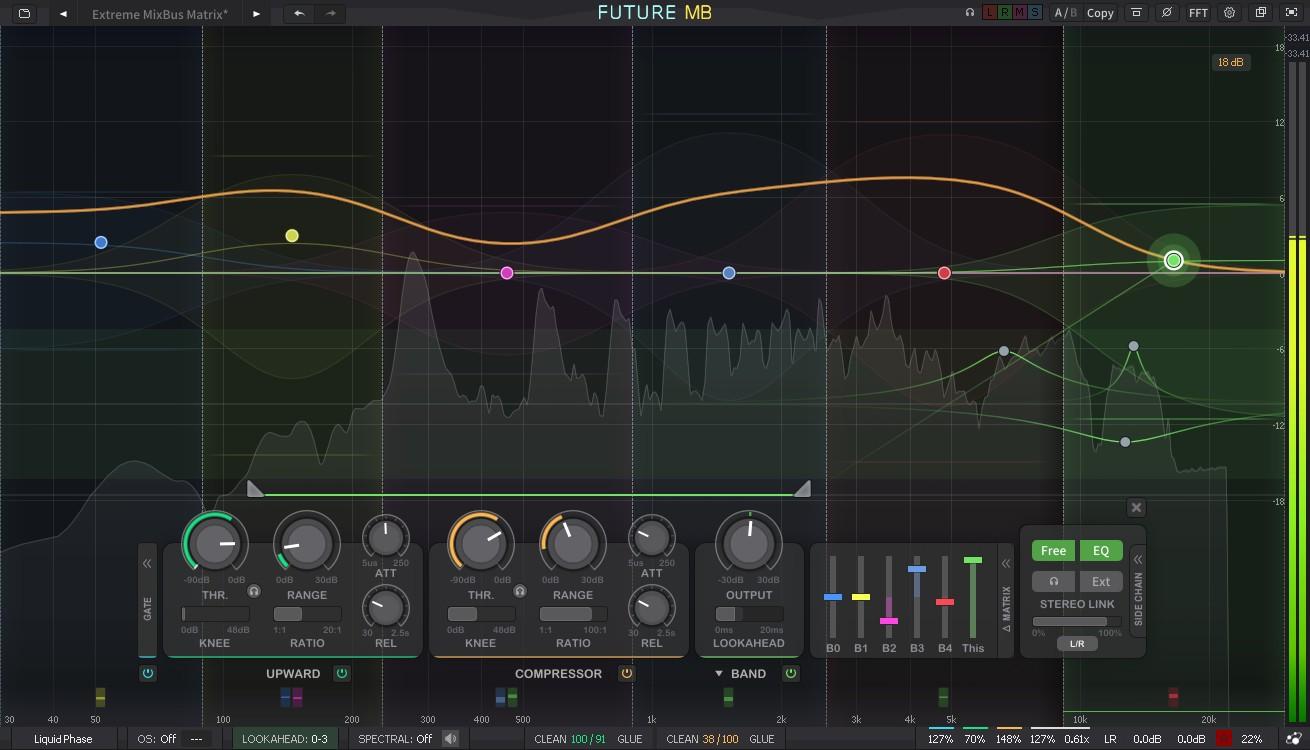Image resolution: width=1310 pixels, height=750 pixels.
Task: Toggle the BAND power button
Action: [790, 674]
